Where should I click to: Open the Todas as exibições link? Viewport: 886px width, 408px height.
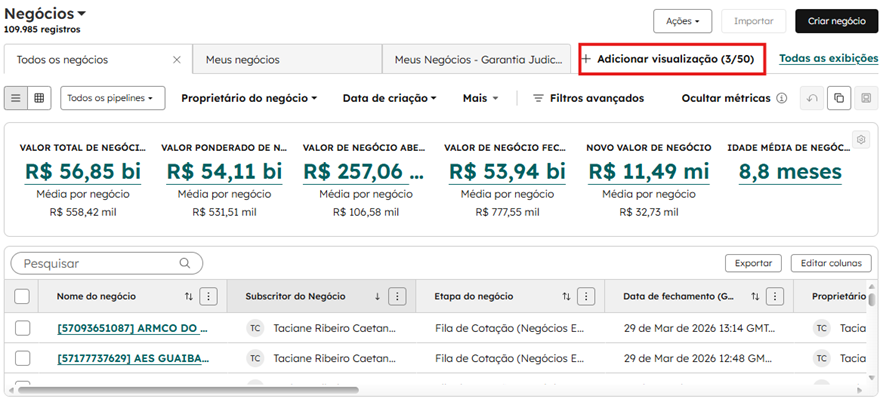pos(831,59)
